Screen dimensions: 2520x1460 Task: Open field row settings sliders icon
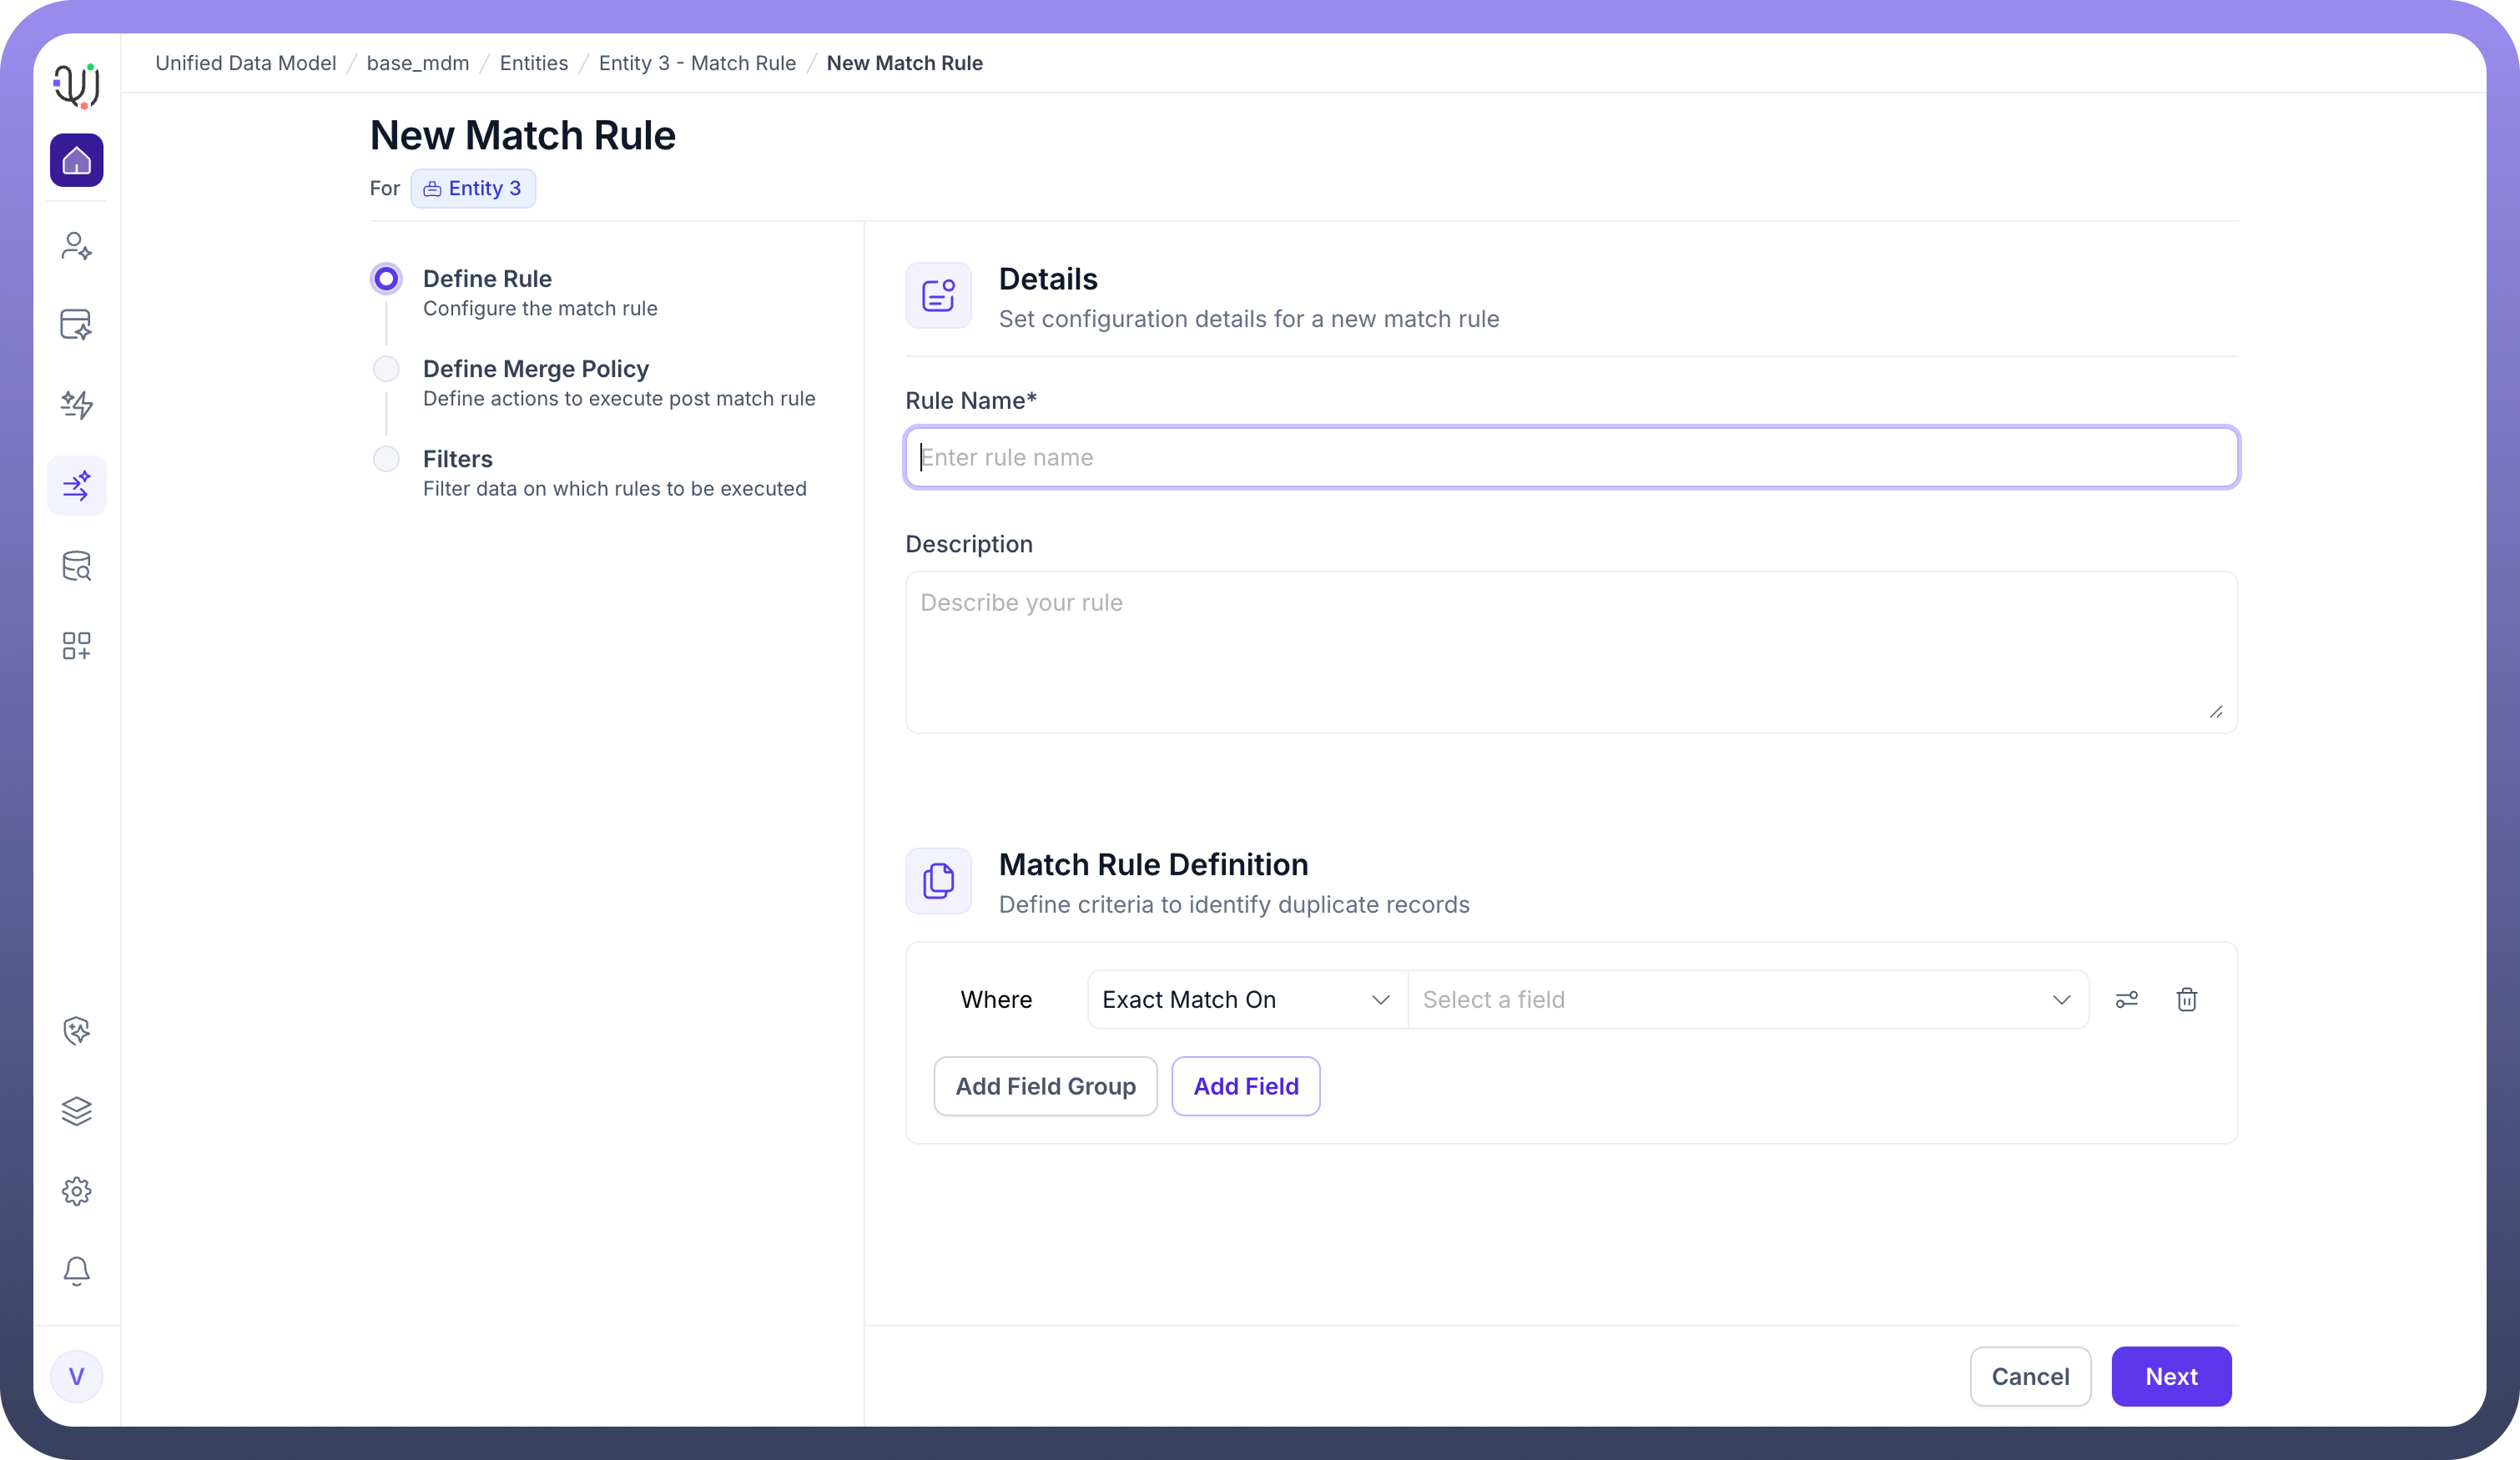point(2126,1000)
